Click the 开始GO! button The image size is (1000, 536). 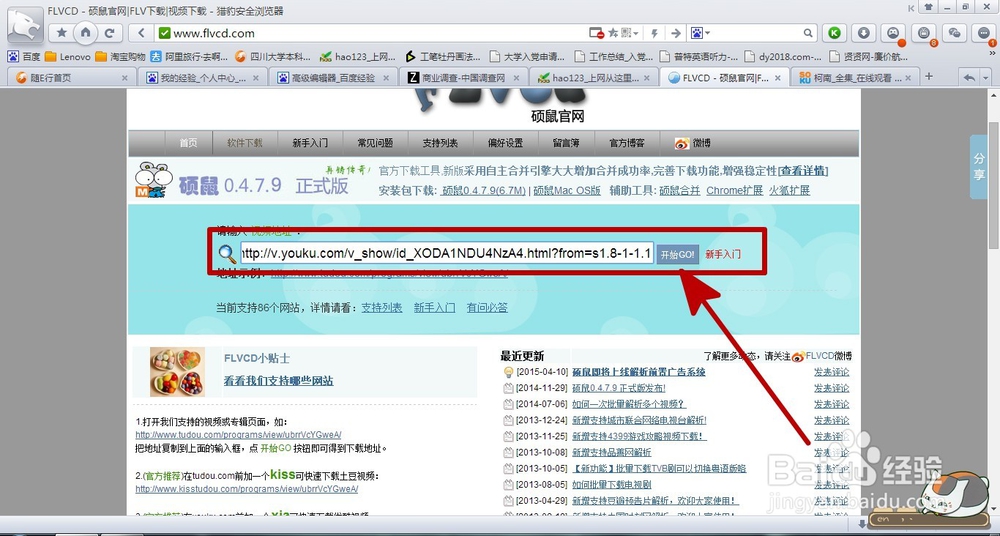(x=677, y=254)
